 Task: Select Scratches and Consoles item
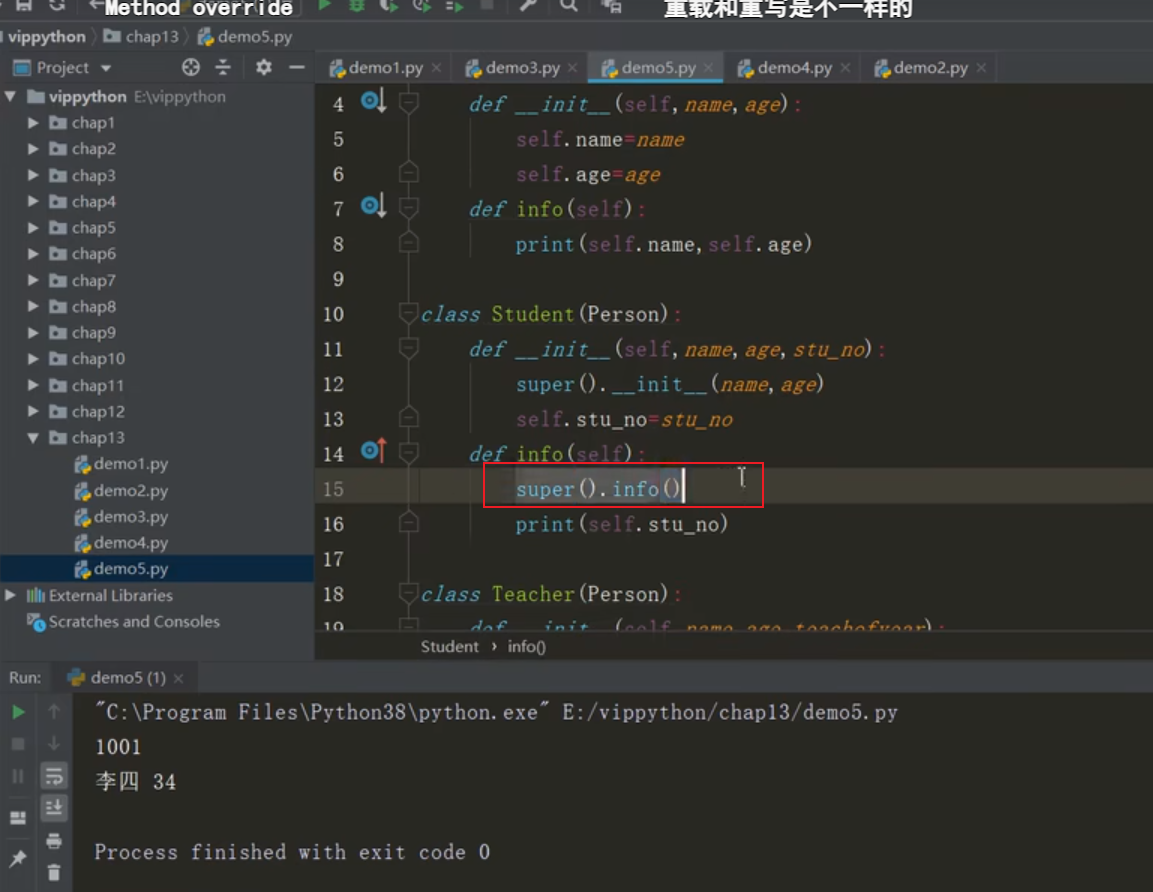coord(124,621)
